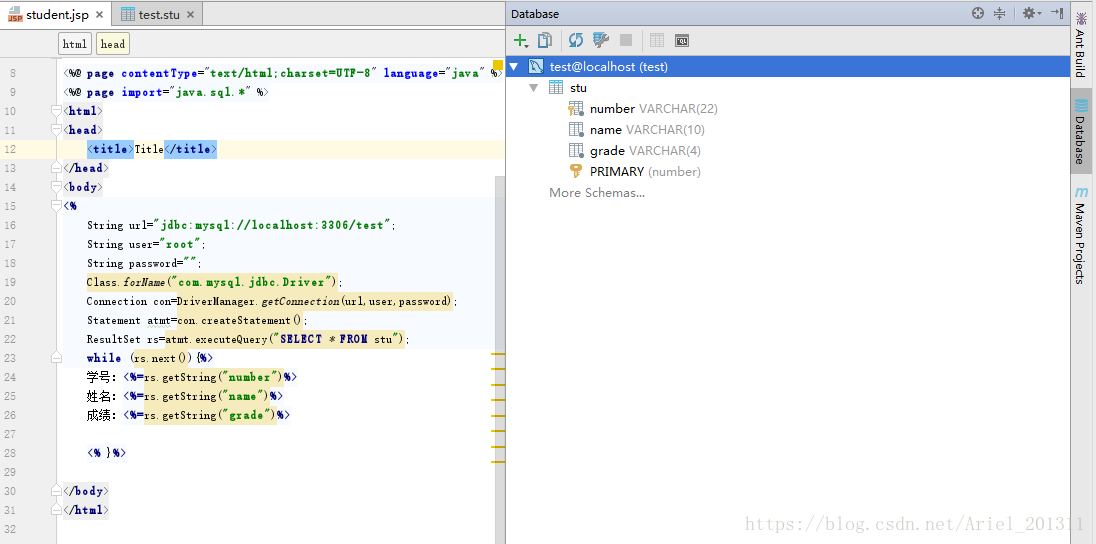Collapse the test@localhost data source node

tap(514, 67)
